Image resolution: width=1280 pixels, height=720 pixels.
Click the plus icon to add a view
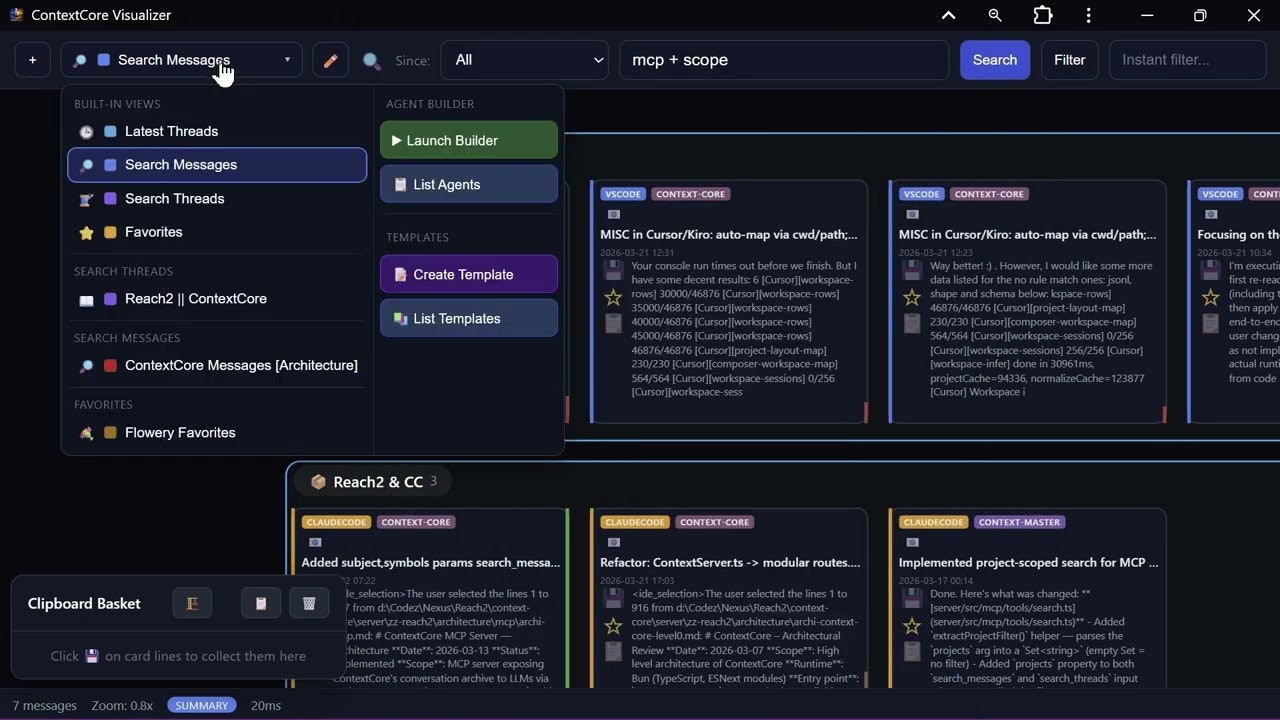click(32, 60)
